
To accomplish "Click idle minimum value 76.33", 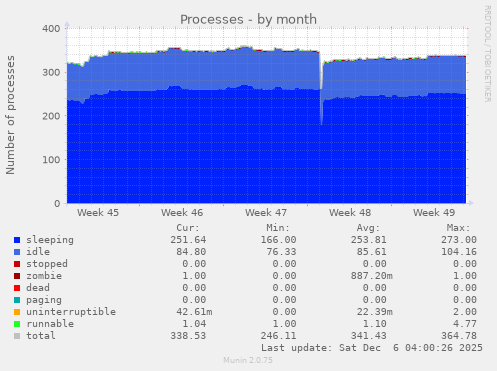I will (281, 252).
